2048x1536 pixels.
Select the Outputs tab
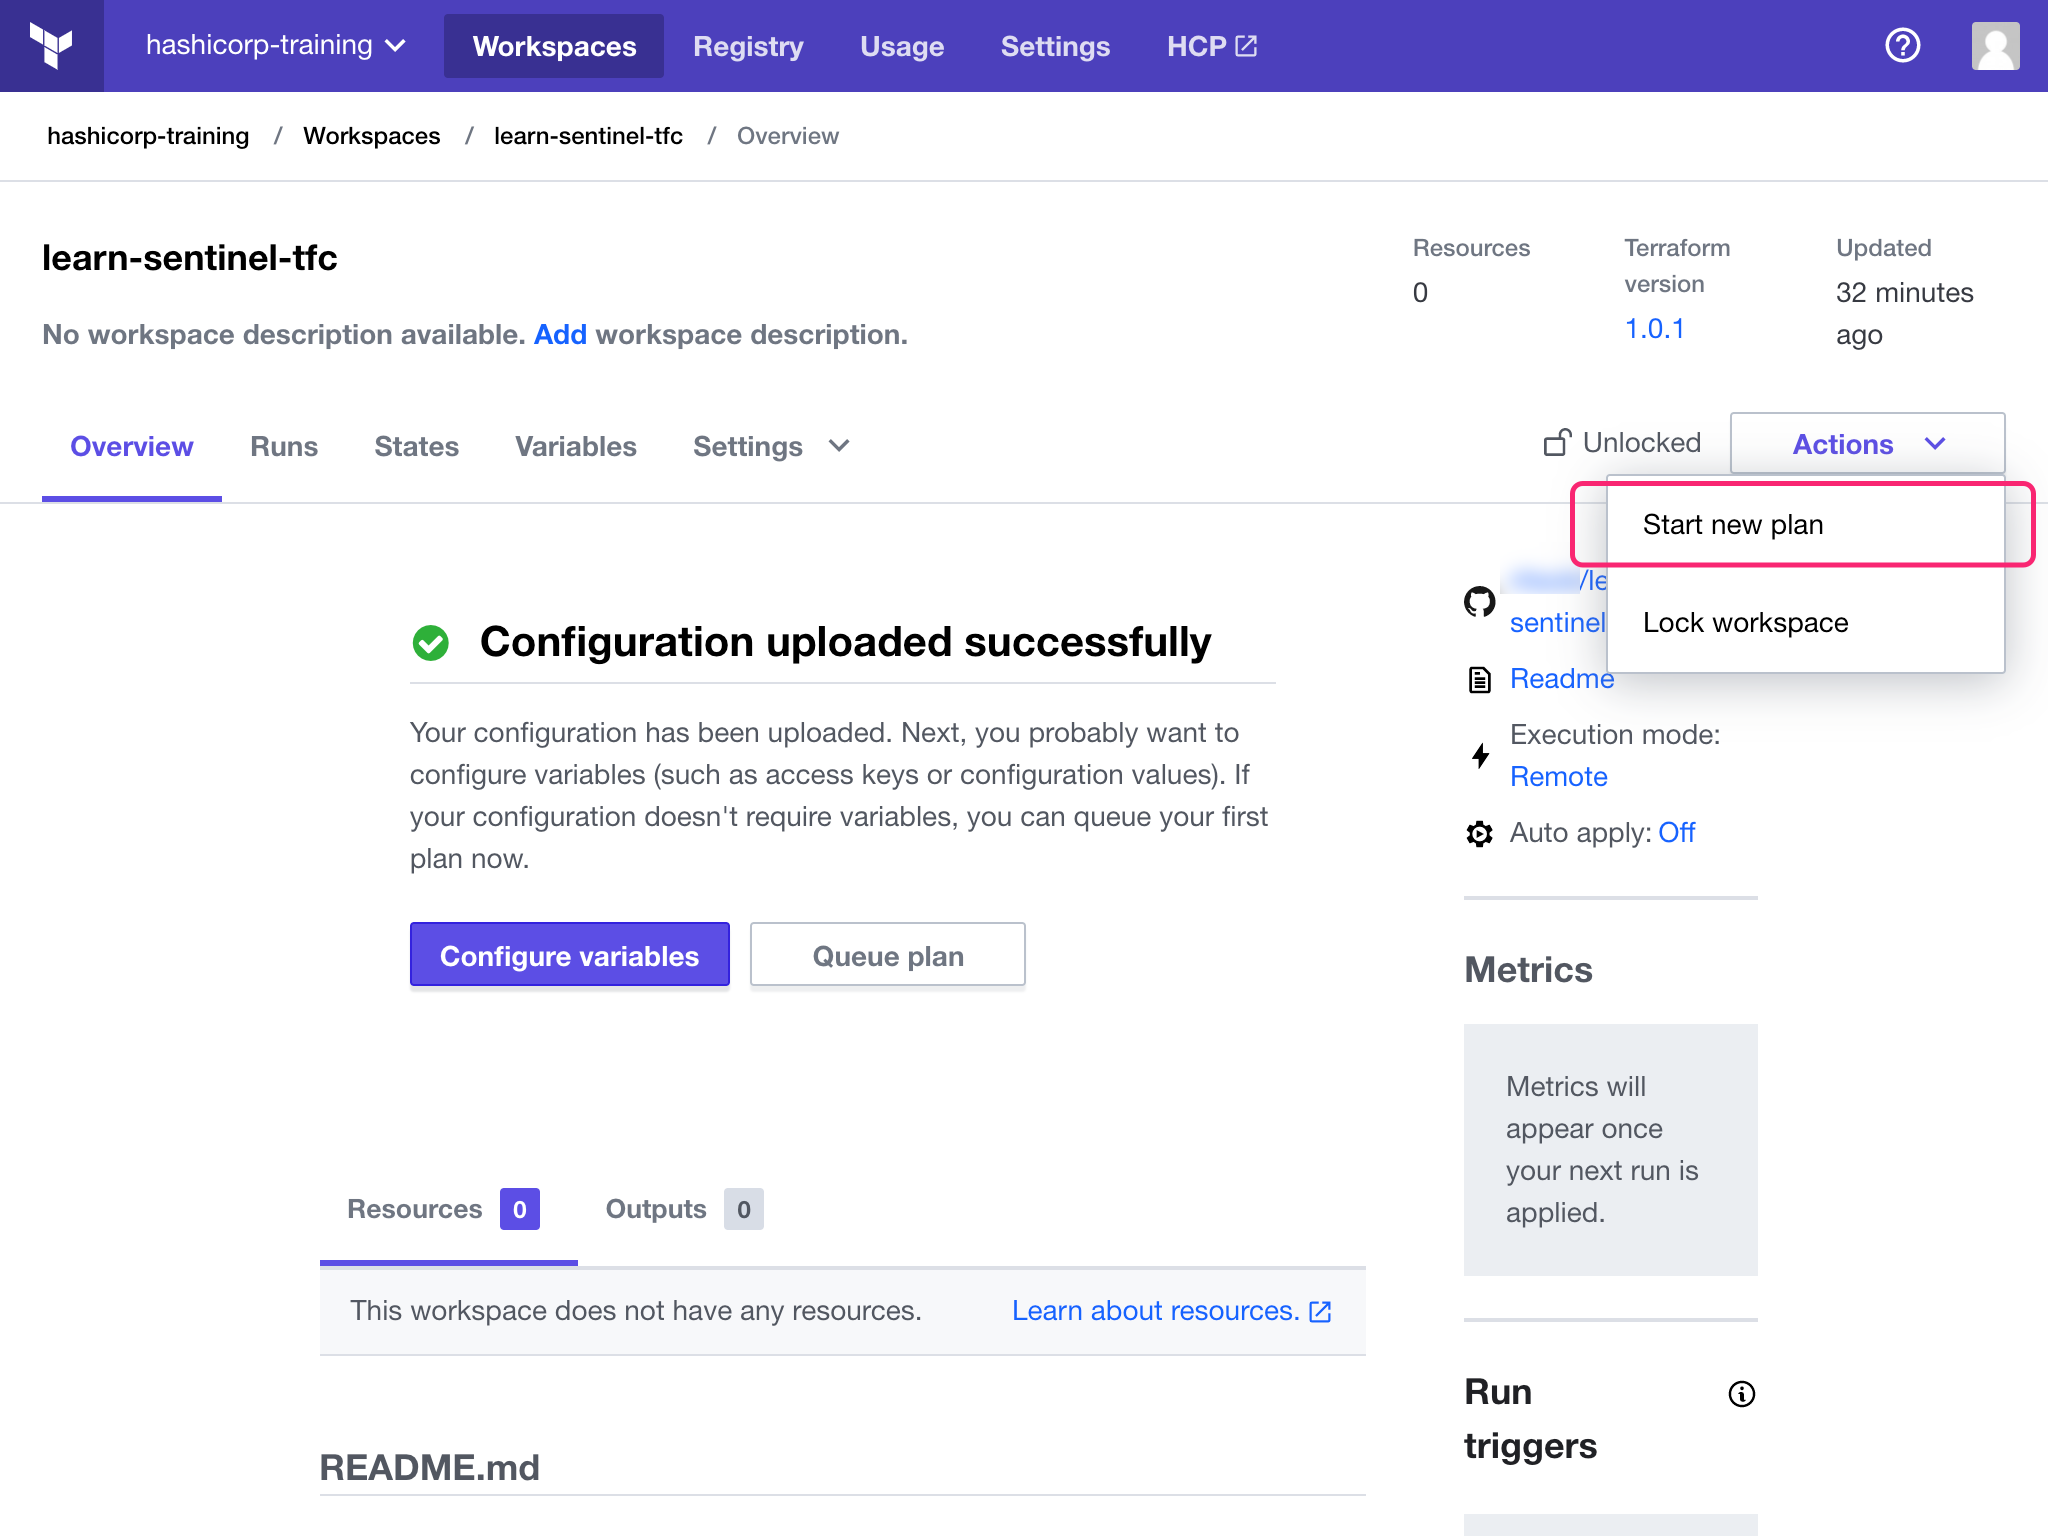click(684, 1209)
